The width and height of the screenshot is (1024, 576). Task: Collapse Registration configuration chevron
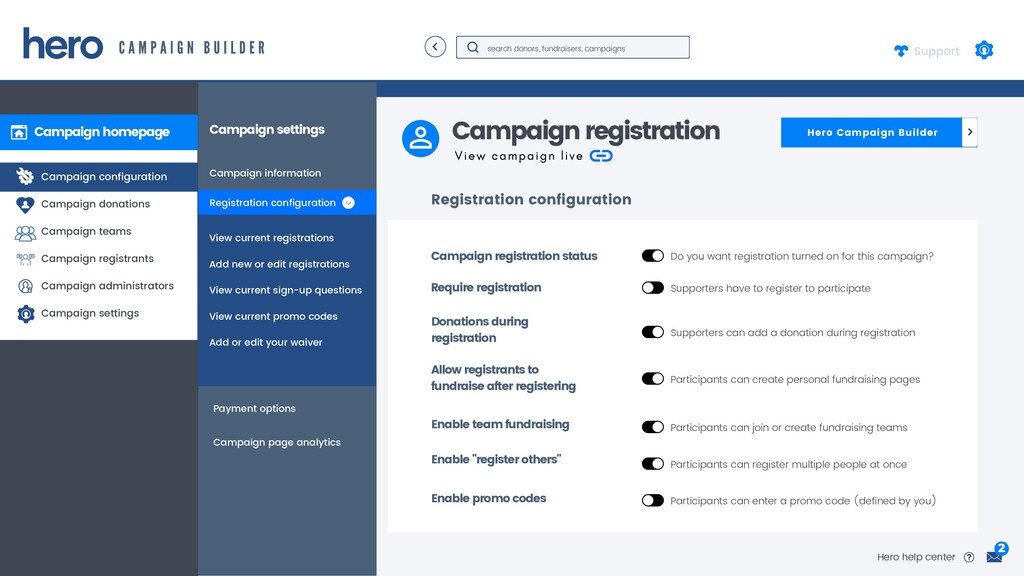[349, 202]
